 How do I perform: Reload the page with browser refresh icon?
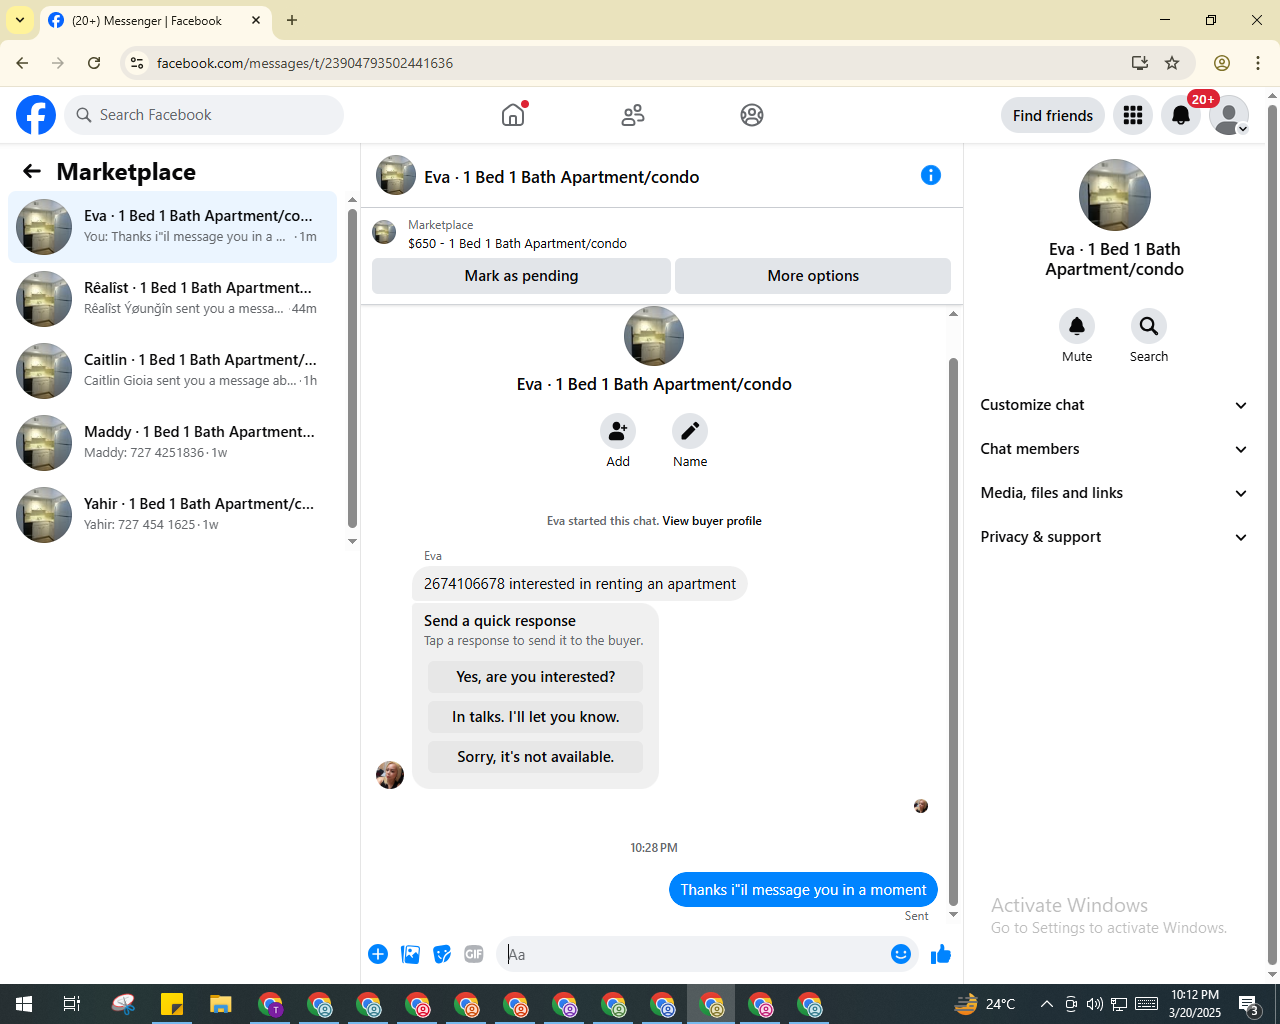click(94, 63)
